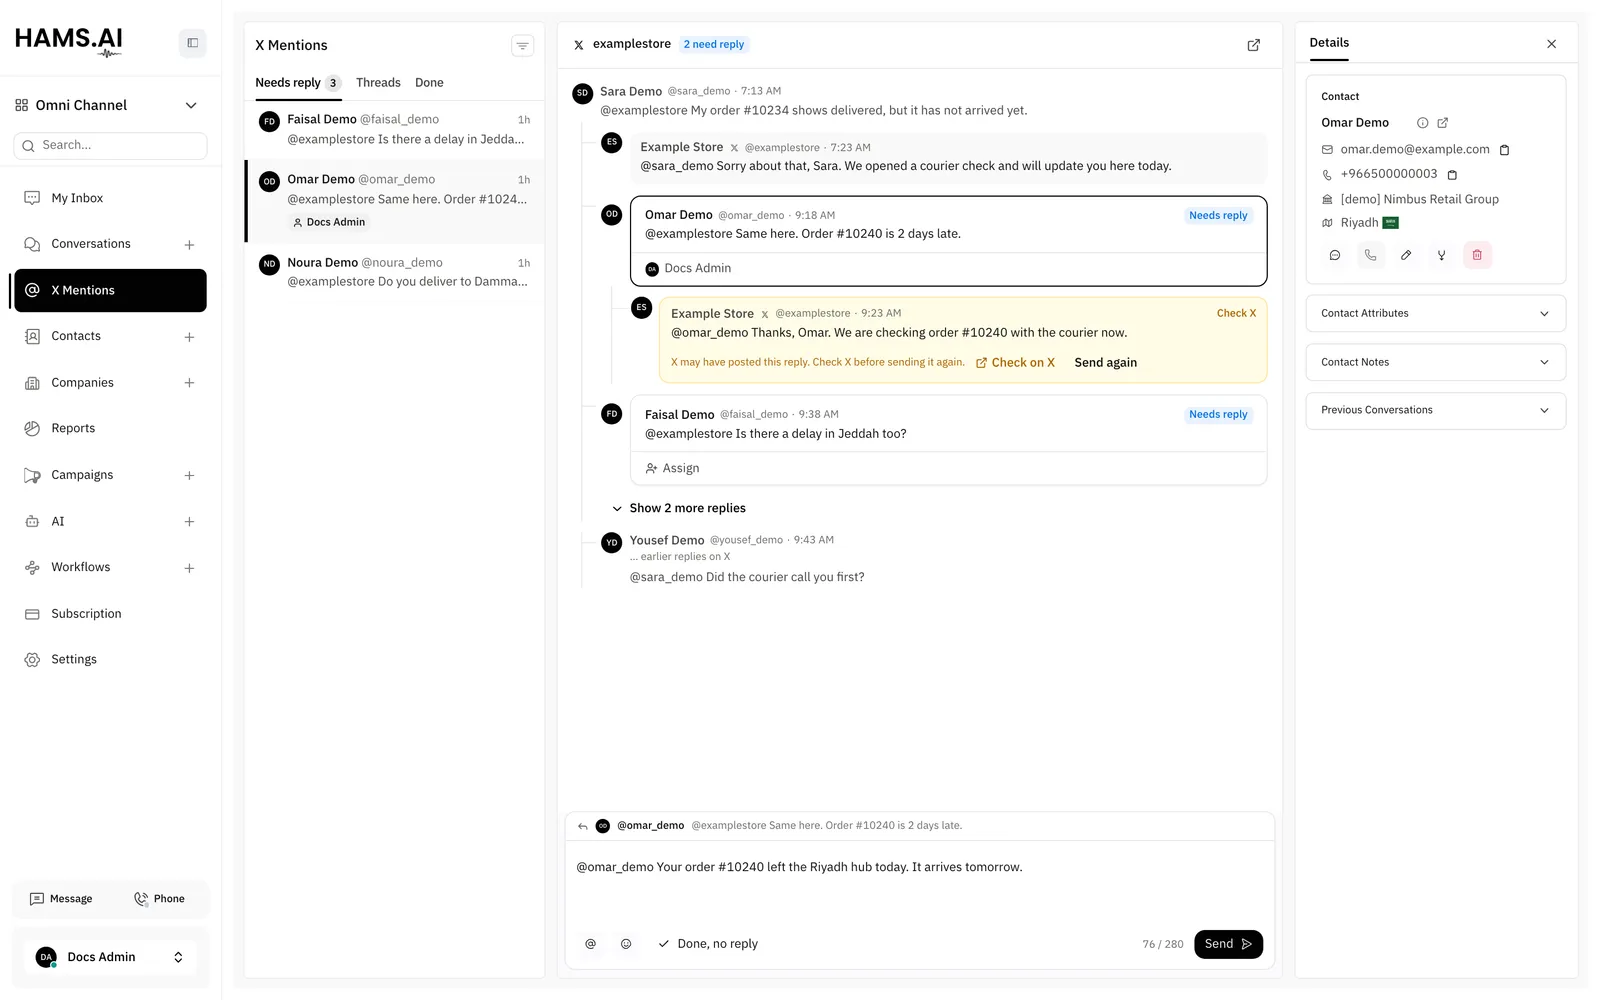
Task: Click the info icon beside Omar Demo
Action: click(x=1422, y=123)
